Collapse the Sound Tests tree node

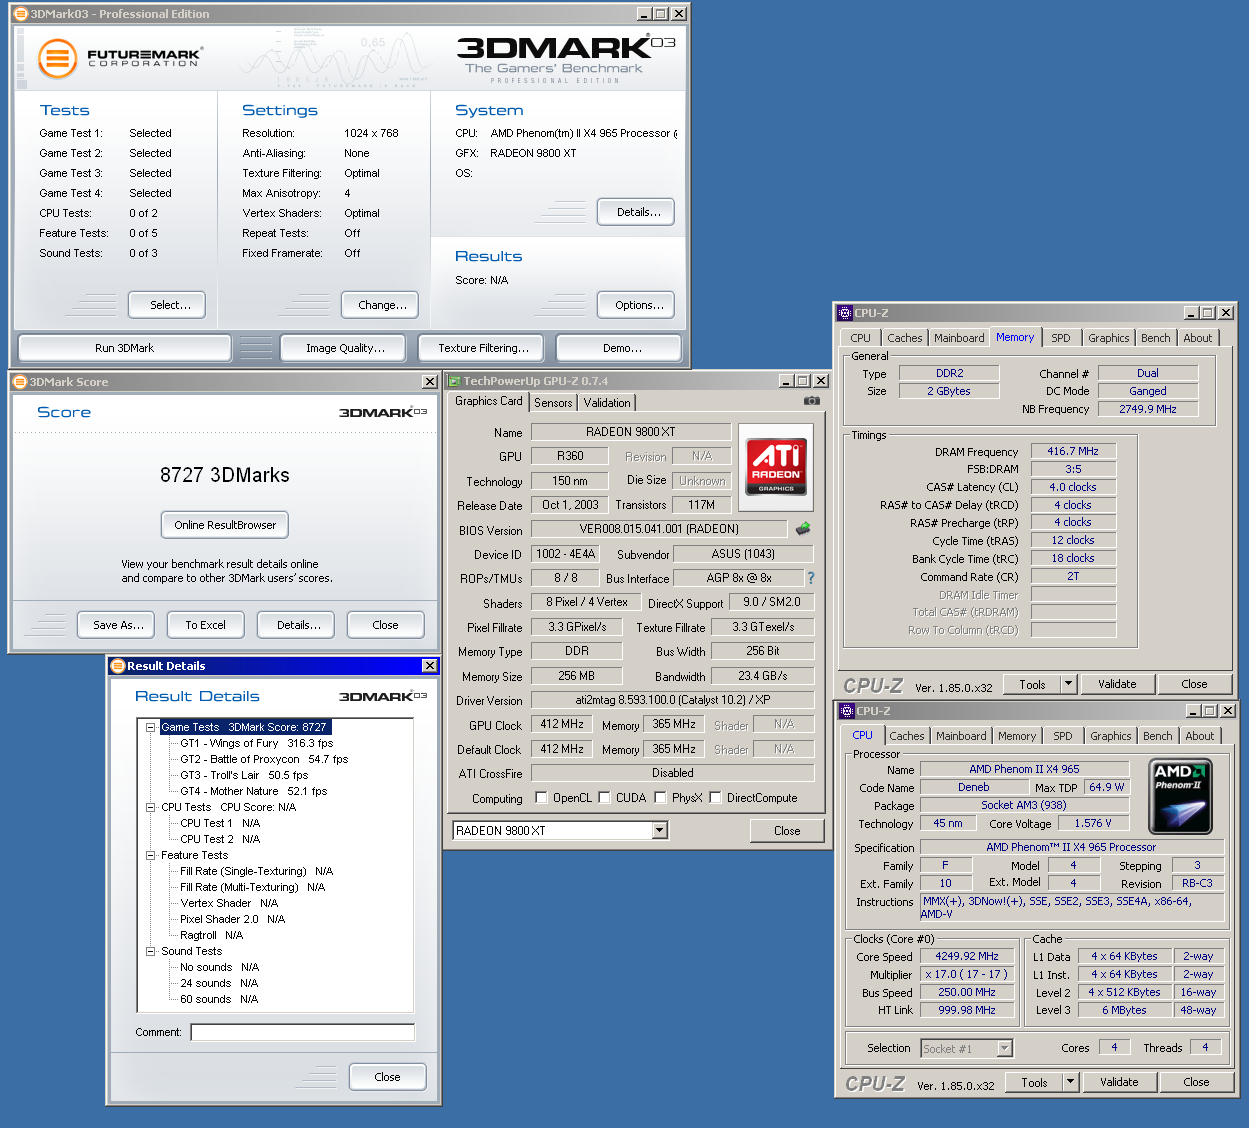[151, 952]
